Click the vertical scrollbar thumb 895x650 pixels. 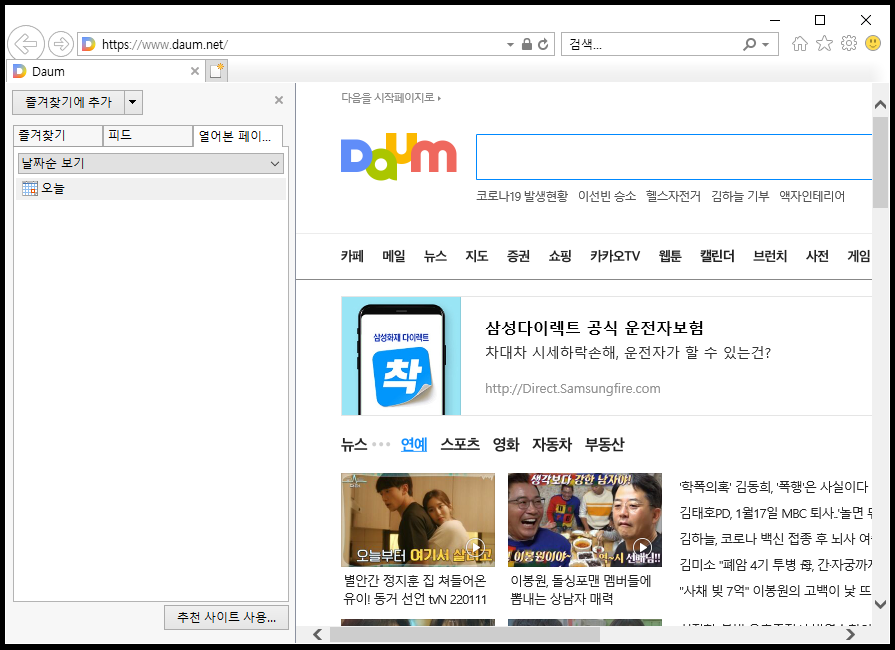(x=880, y=163)
